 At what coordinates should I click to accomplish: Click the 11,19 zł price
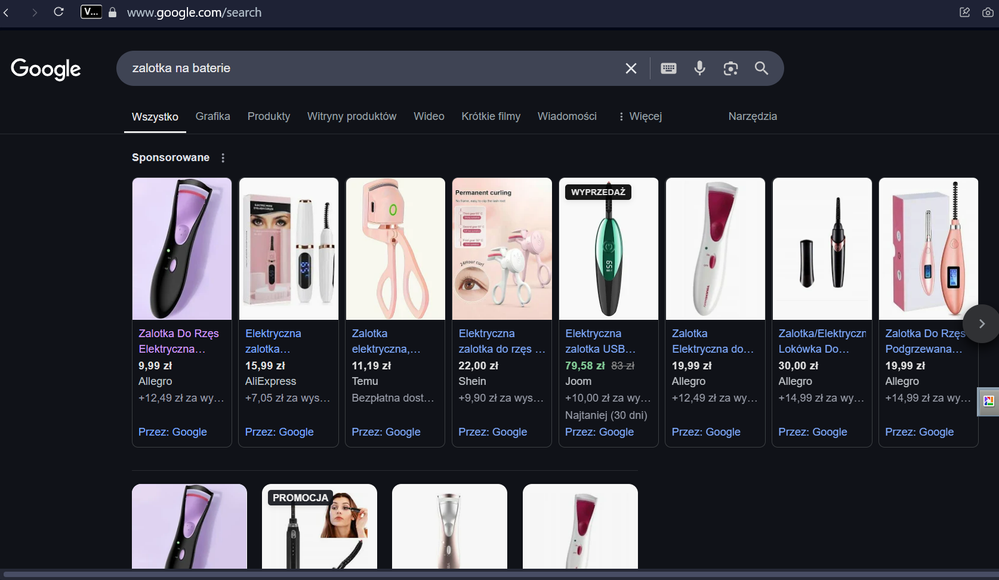tap(371, 366)
